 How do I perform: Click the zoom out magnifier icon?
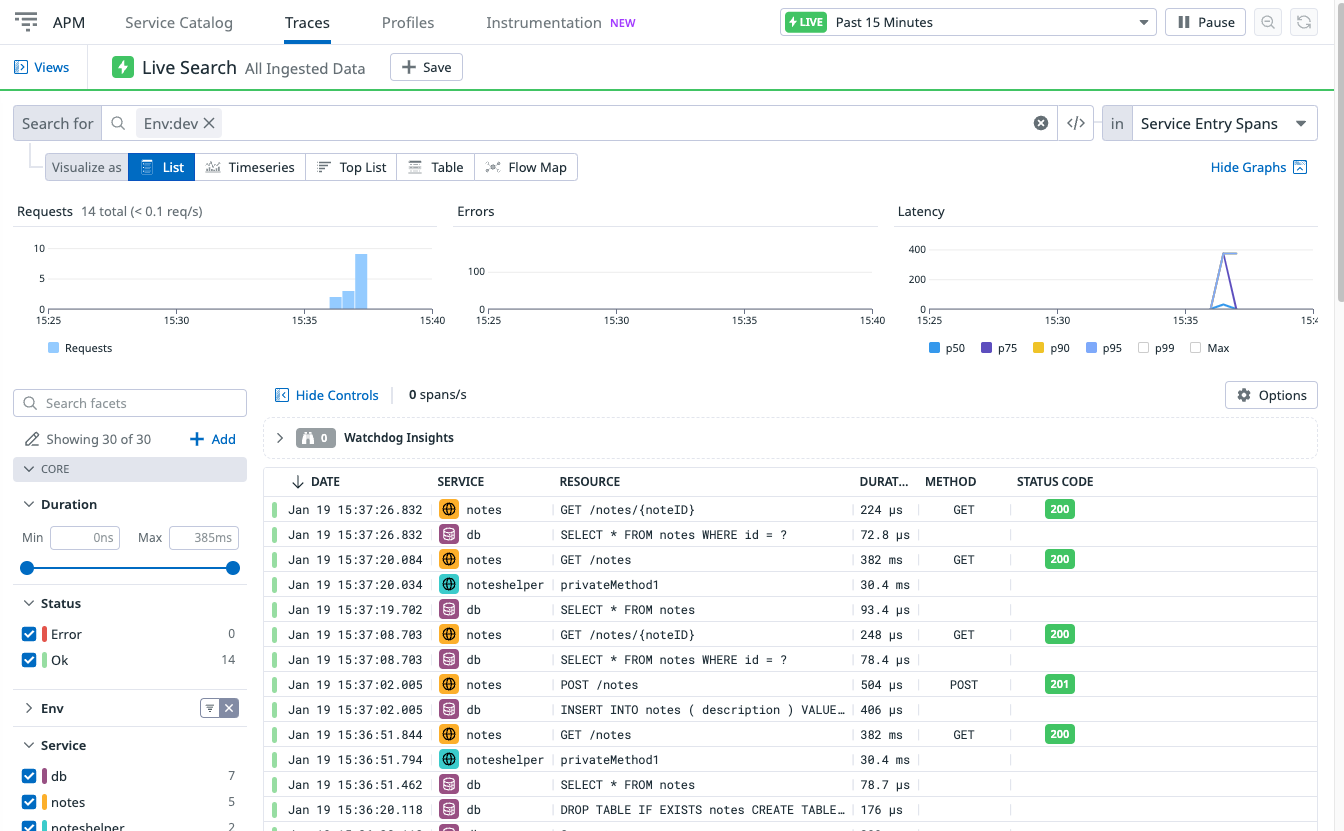pos(1268,22)
